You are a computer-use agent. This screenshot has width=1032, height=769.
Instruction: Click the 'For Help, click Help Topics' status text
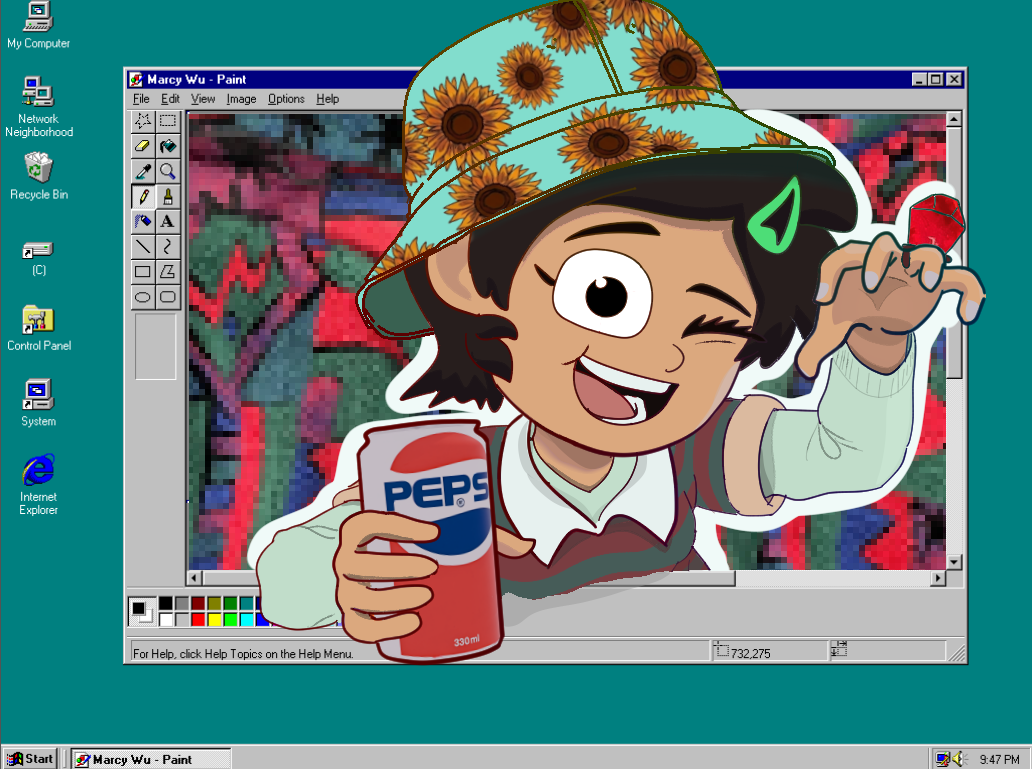click(x=243, y=653)
